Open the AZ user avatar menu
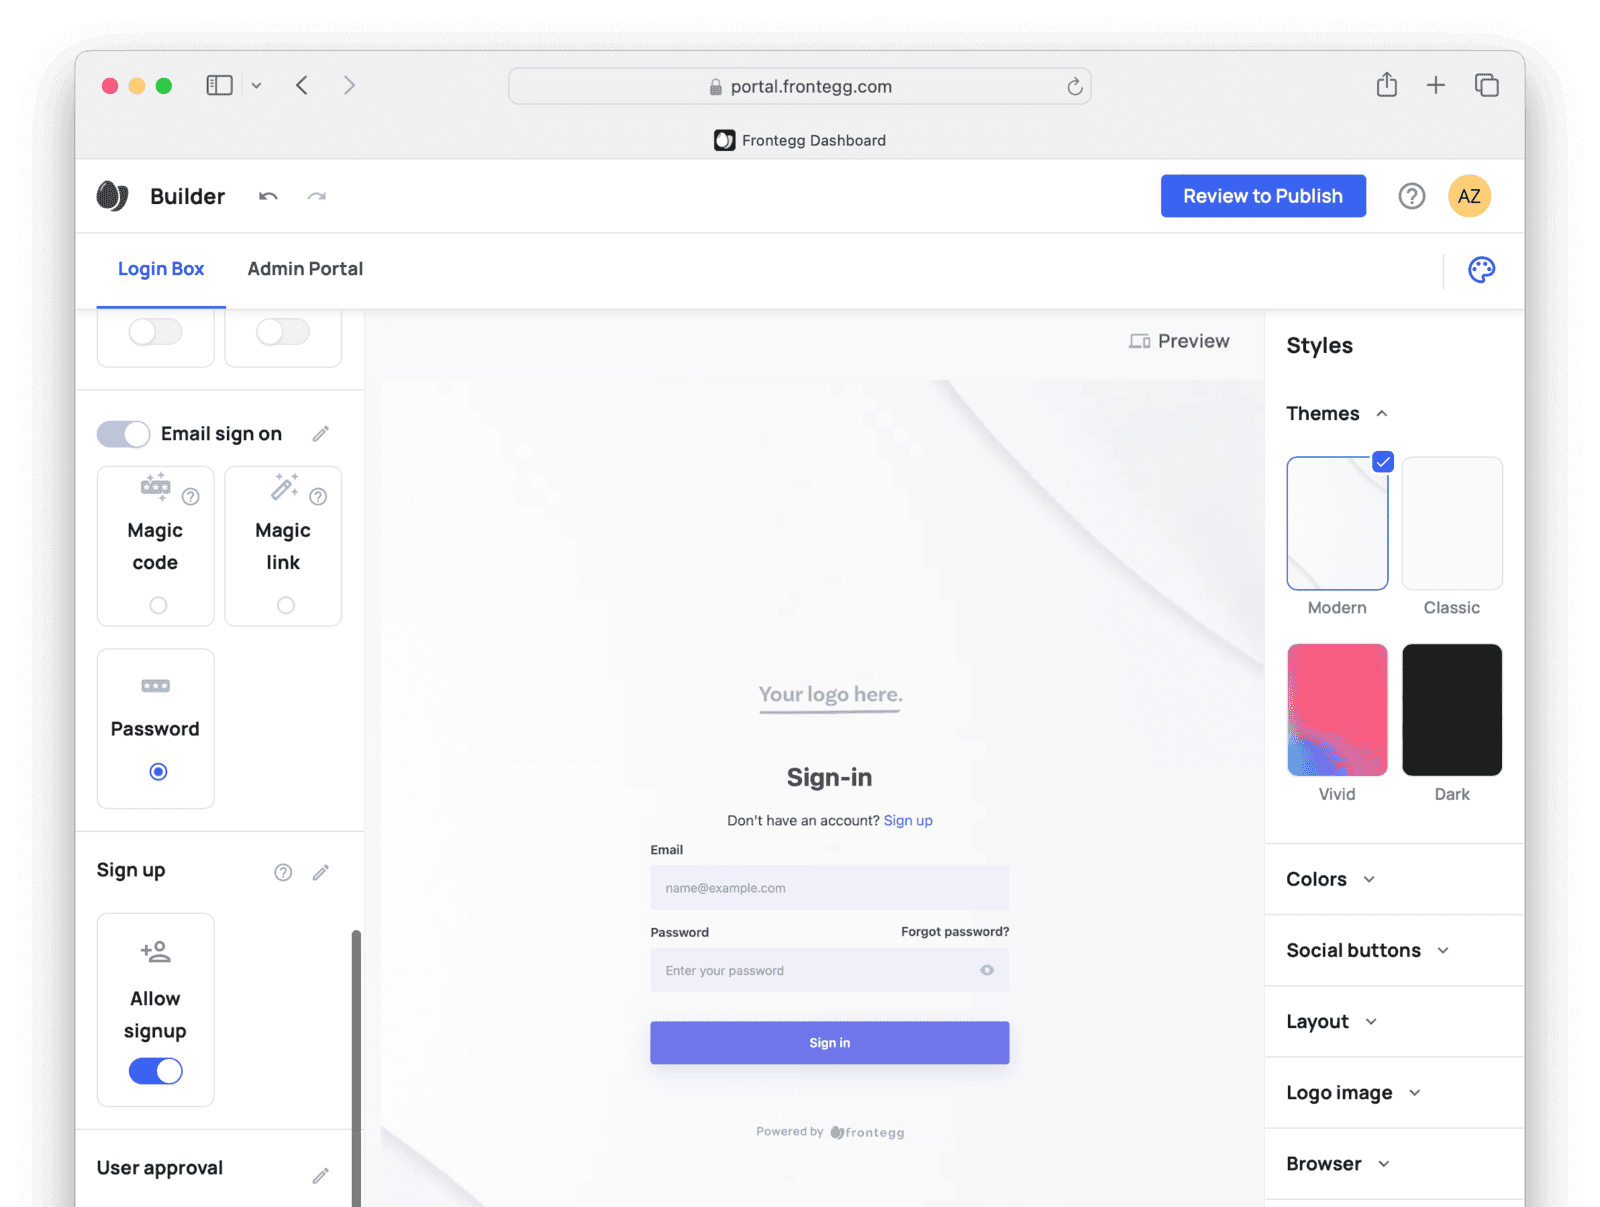Viewport: 1600px width, 1207px height. coord(1469,196)
